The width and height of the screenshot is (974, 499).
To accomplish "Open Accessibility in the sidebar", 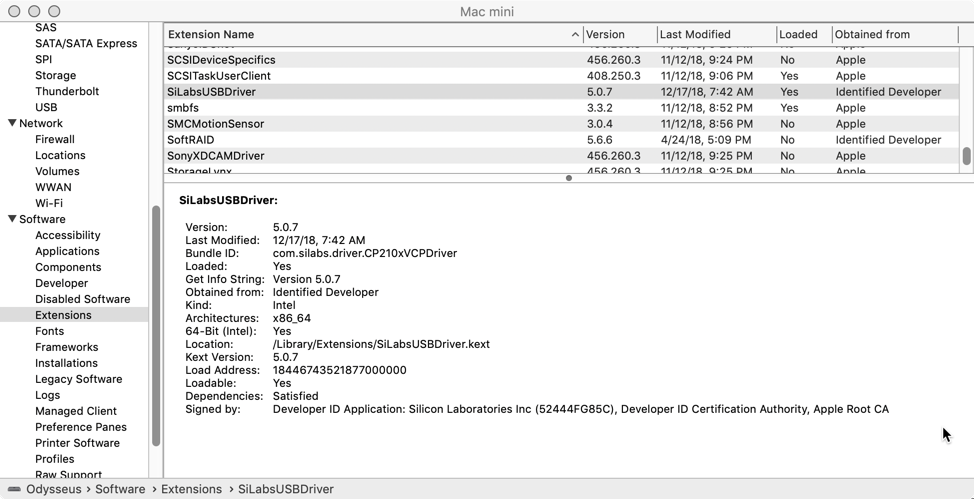I will [x=68, y=235].
